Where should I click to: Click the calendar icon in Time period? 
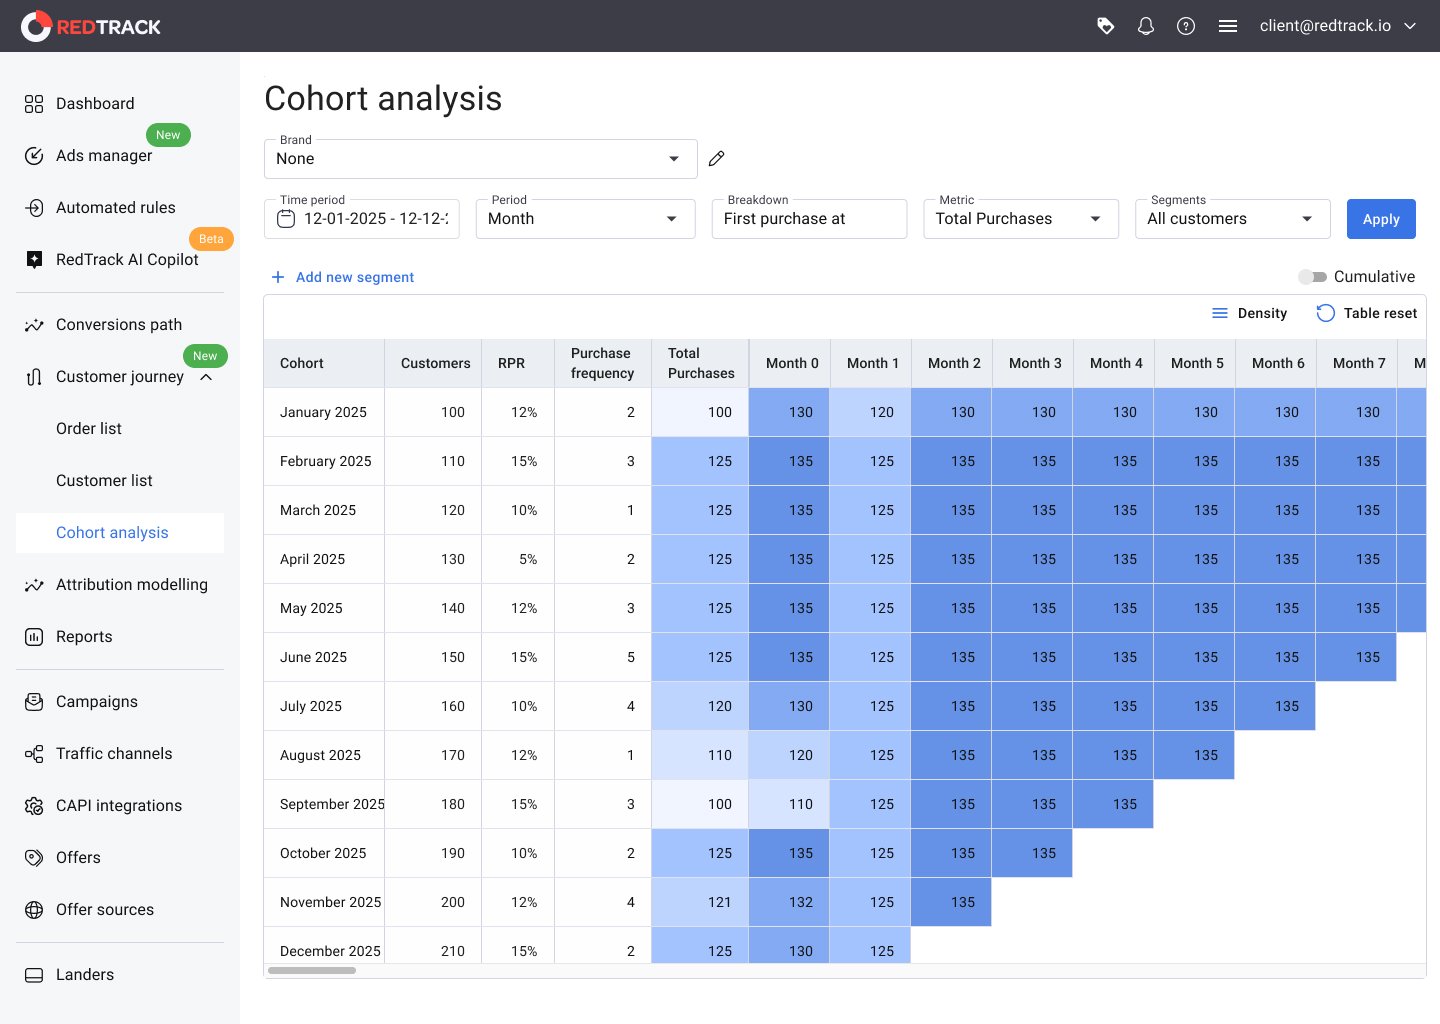pyautogui.click(x=286, y=219)
